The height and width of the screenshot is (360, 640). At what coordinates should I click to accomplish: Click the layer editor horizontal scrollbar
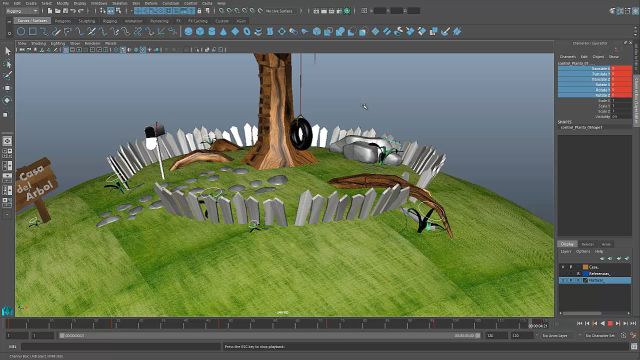(582, 313)
